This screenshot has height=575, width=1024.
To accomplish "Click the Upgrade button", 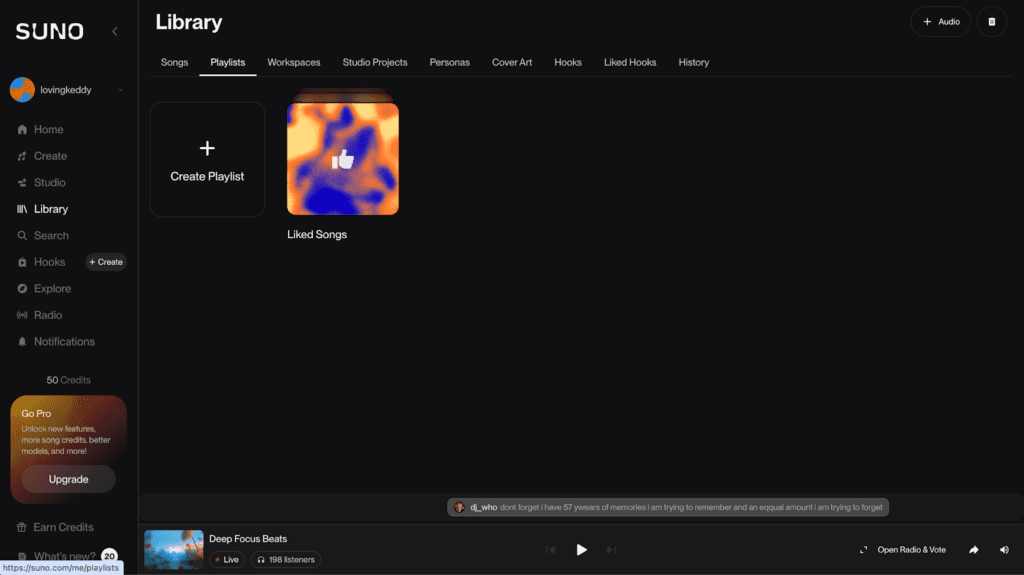I will pos(69,479).
